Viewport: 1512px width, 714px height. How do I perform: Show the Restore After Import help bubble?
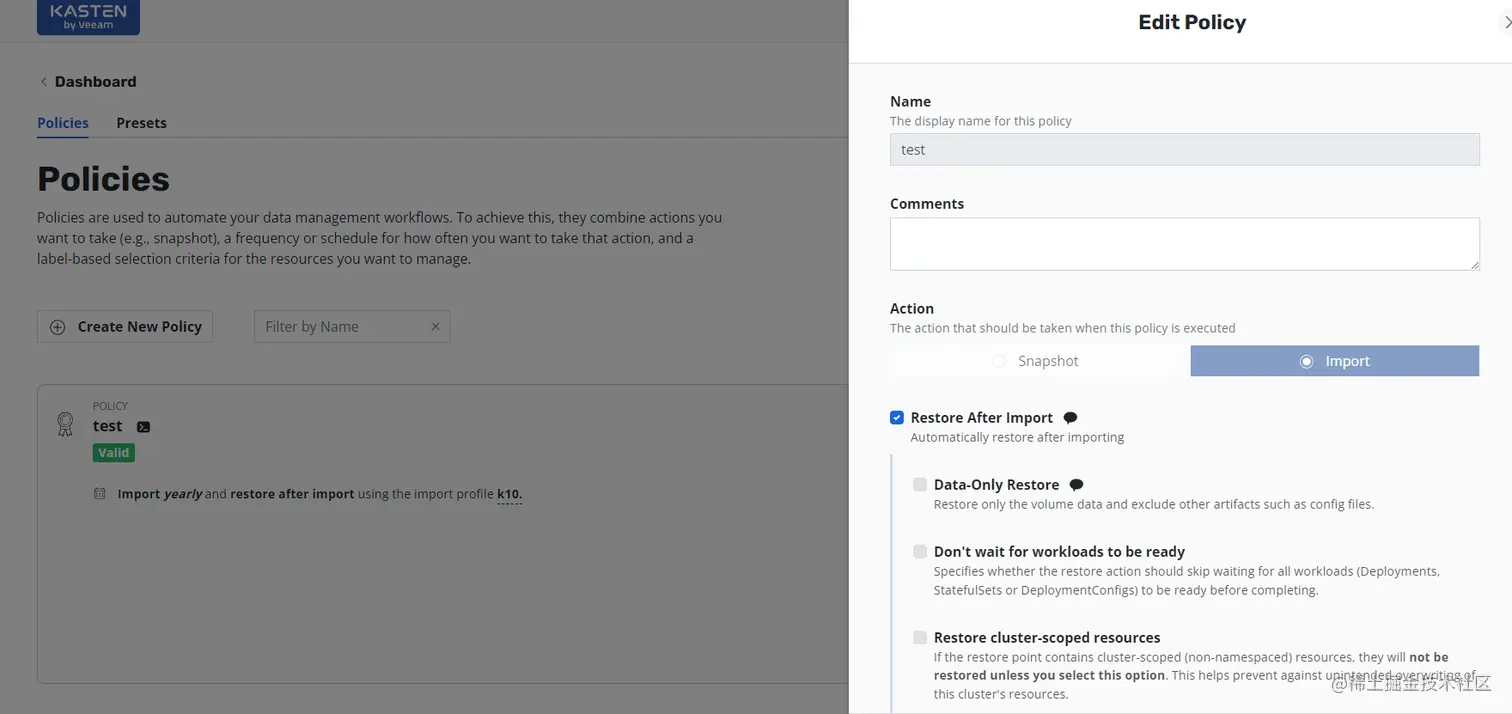(x=1070, y=418)
